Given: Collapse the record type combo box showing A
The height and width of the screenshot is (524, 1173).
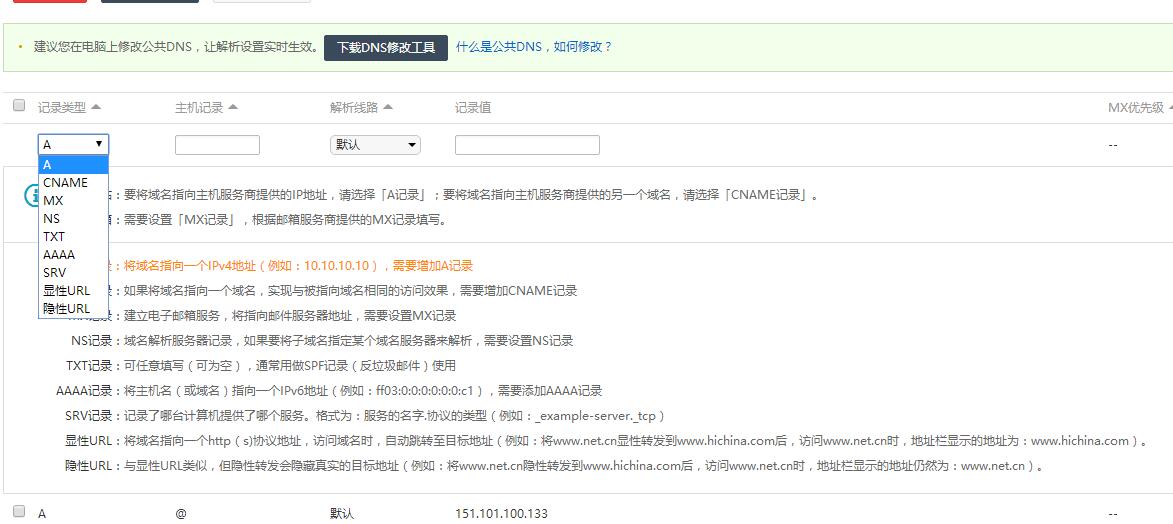Looking at the screenshot, I should (73, 144).
